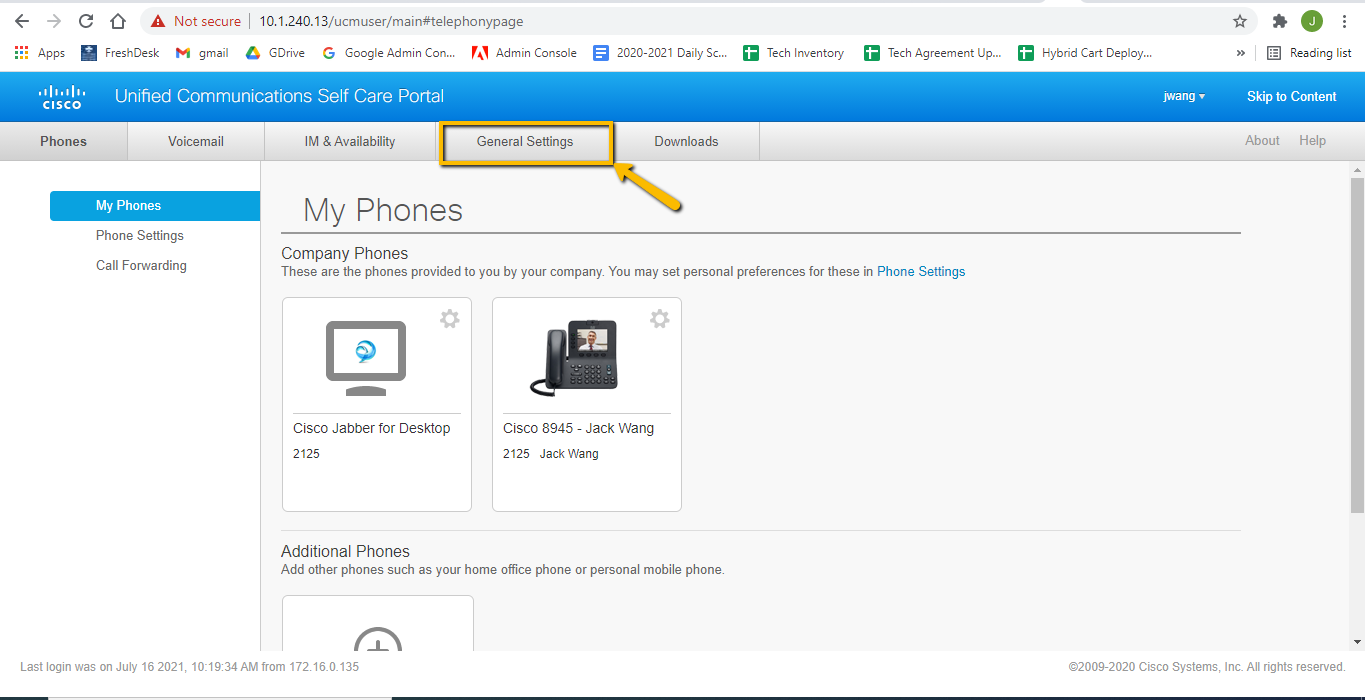Open the Chrome three-dot menu
Viewport: 1365px width, 700px height.
tap(1344, 21)
